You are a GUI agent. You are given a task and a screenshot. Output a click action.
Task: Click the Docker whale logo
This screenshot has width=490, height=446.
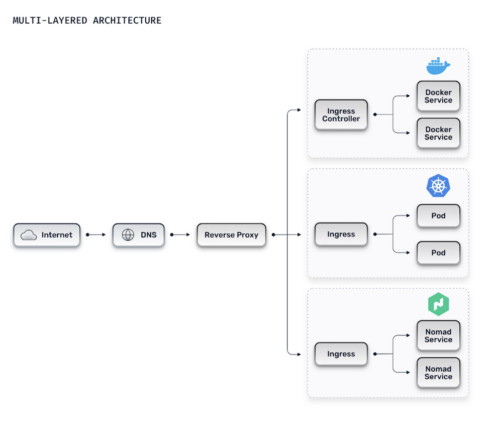pos(438,66)
